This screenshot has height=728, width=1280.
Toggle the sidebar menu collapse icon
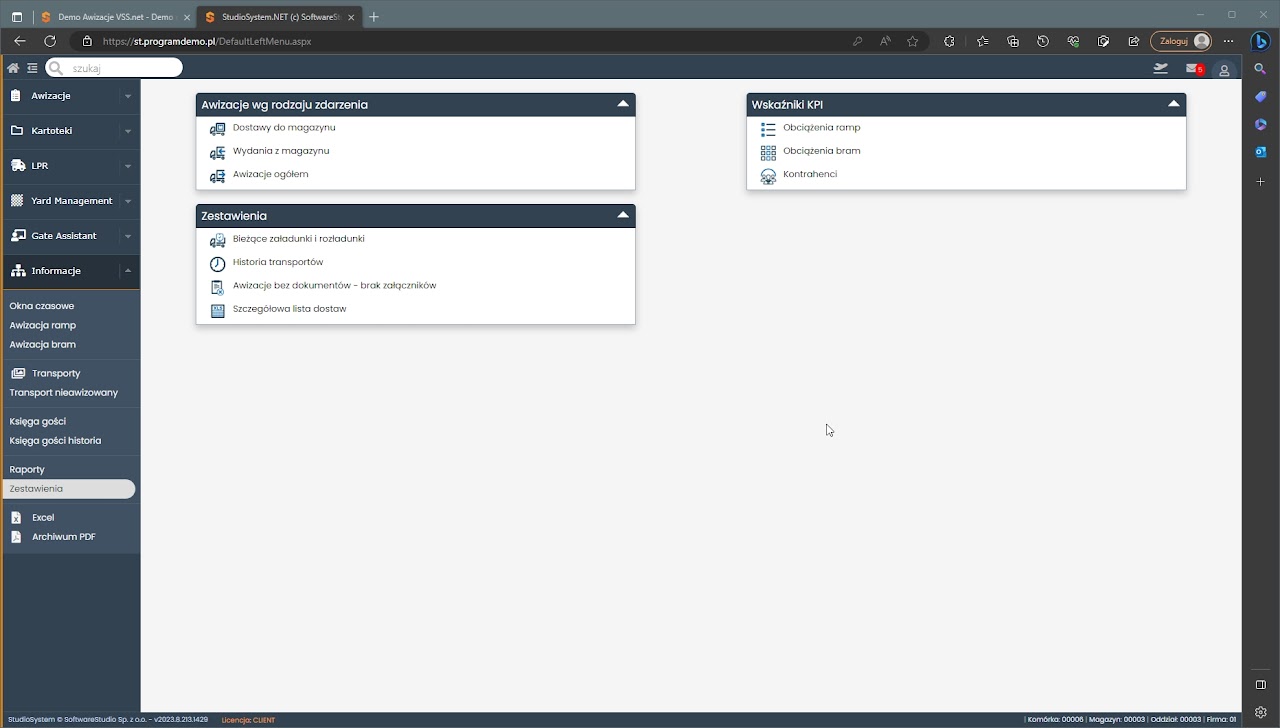click(32, 68)
